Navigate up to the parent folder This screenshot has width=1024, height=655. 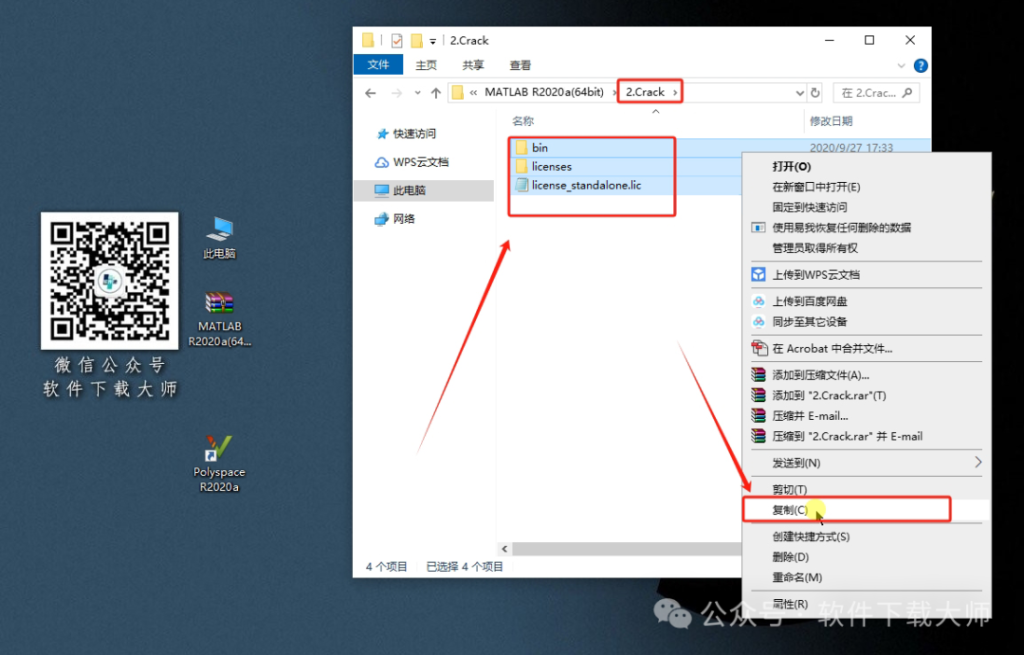click(x=437, y=91)
